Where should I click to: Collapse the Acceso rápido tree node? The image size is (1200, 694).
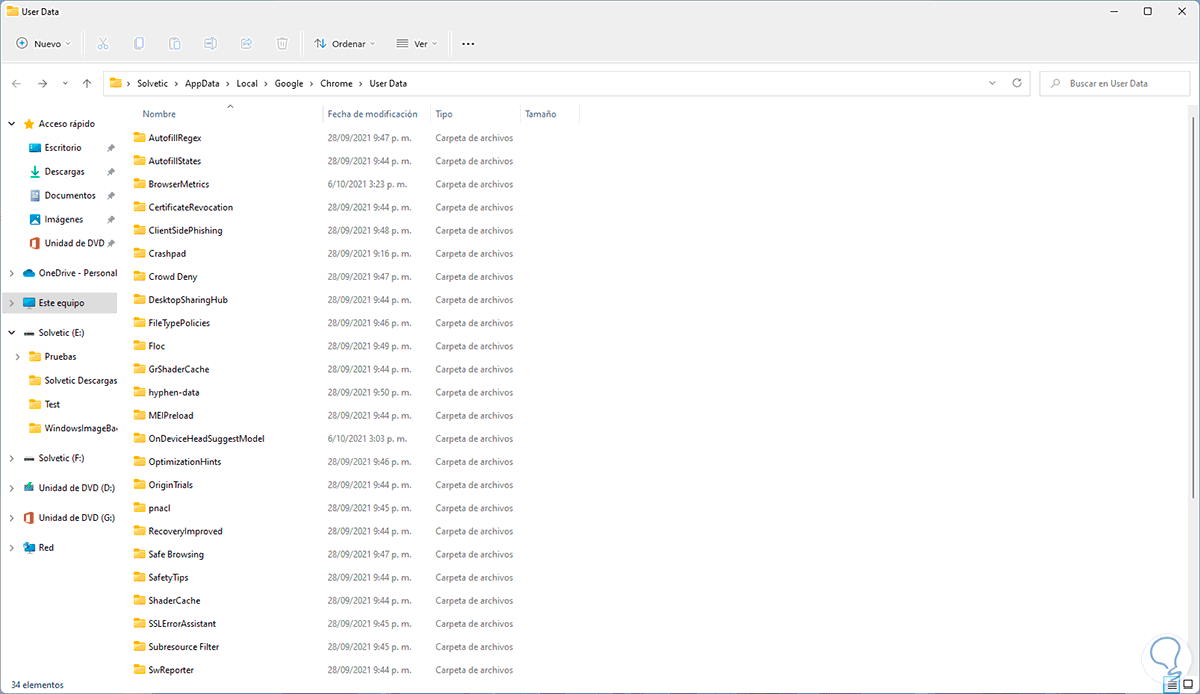pyautogui.click(x=12, y=124)
